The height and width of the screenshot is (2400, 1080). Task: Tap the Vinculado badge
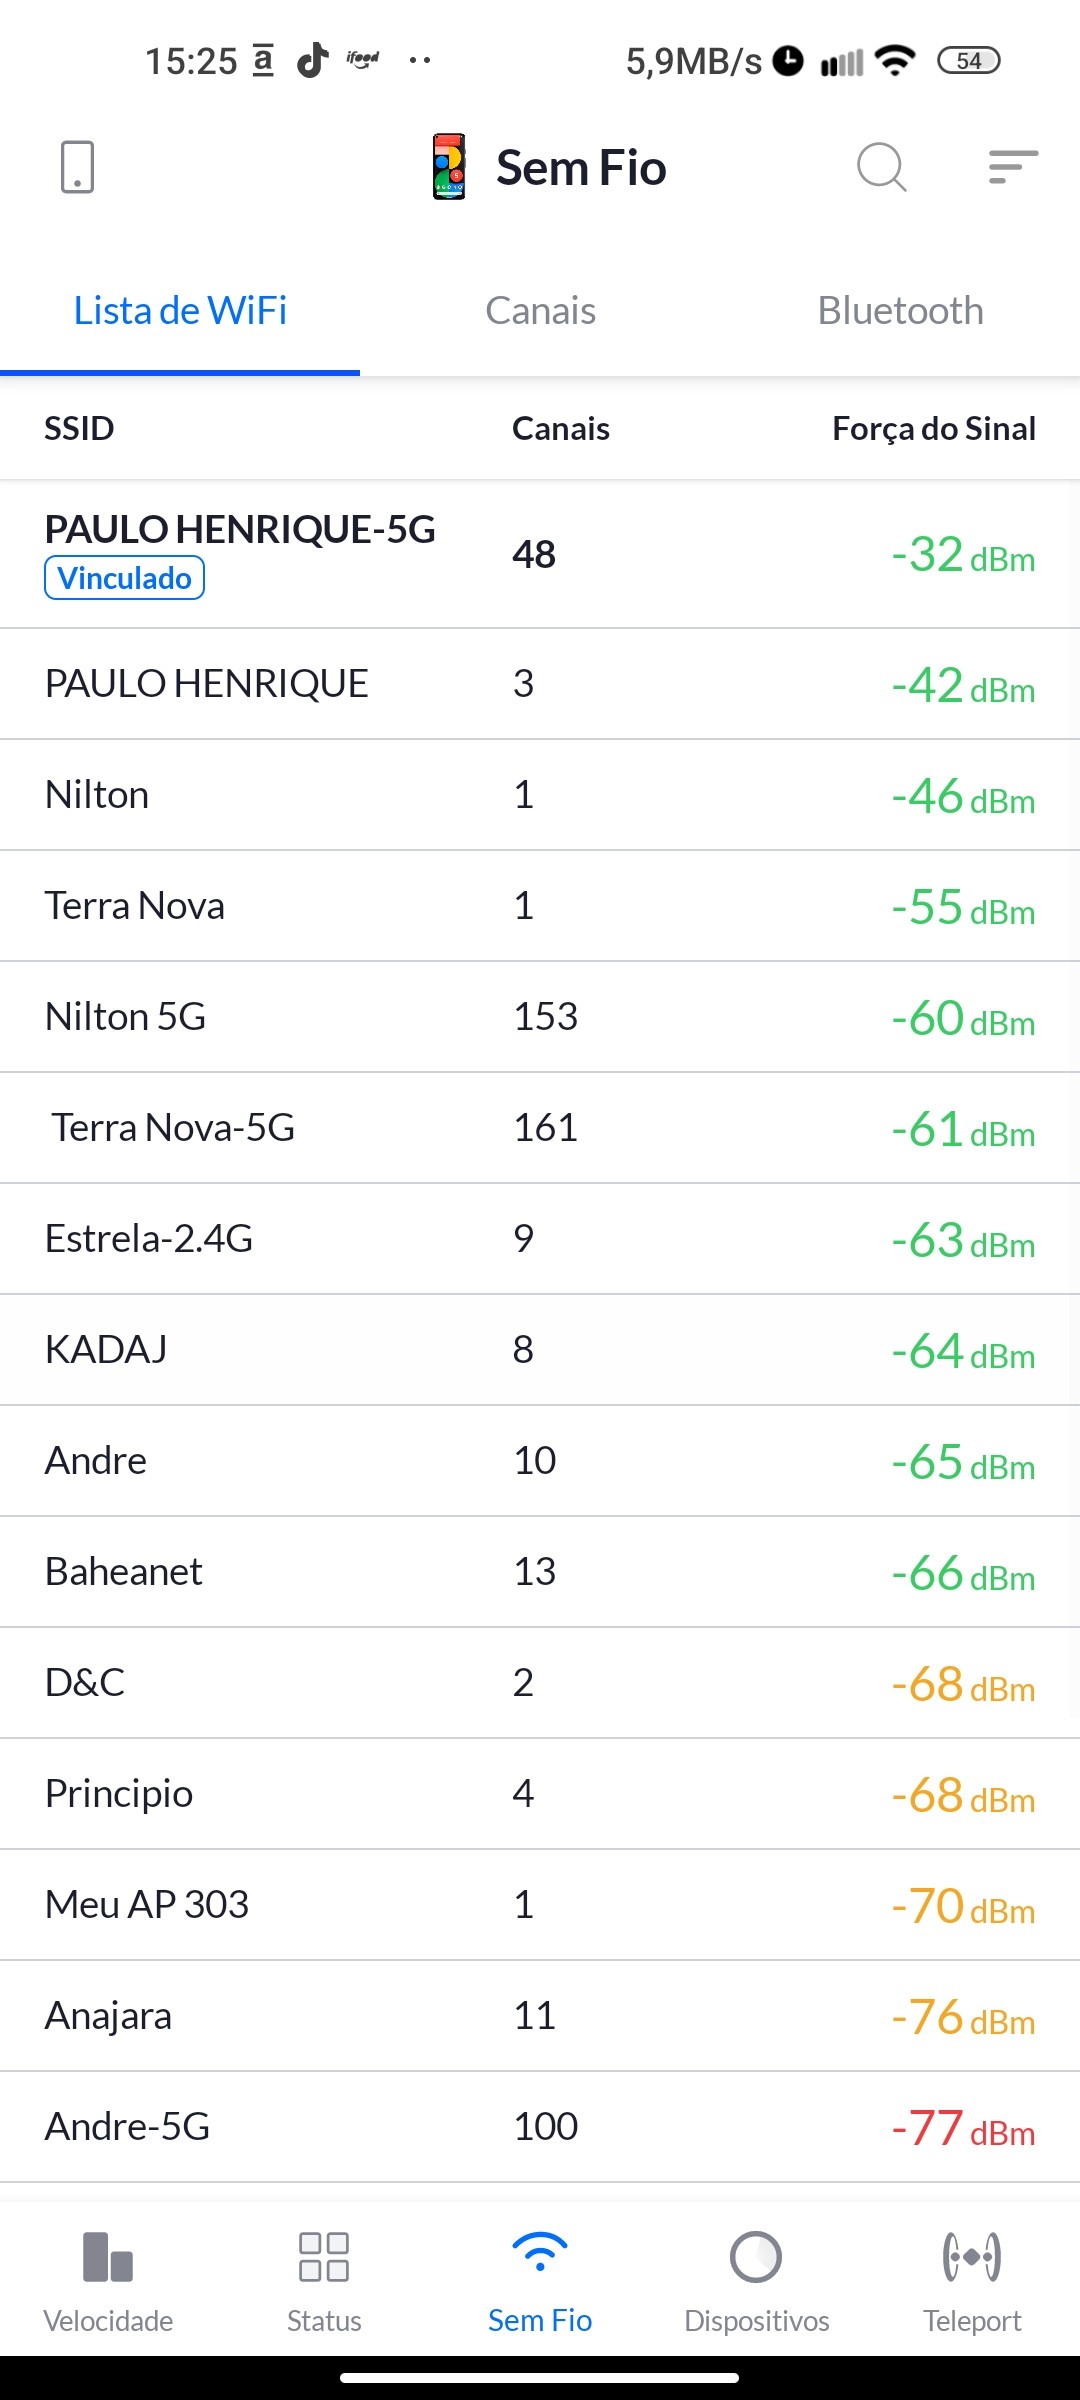pos(124,579)
